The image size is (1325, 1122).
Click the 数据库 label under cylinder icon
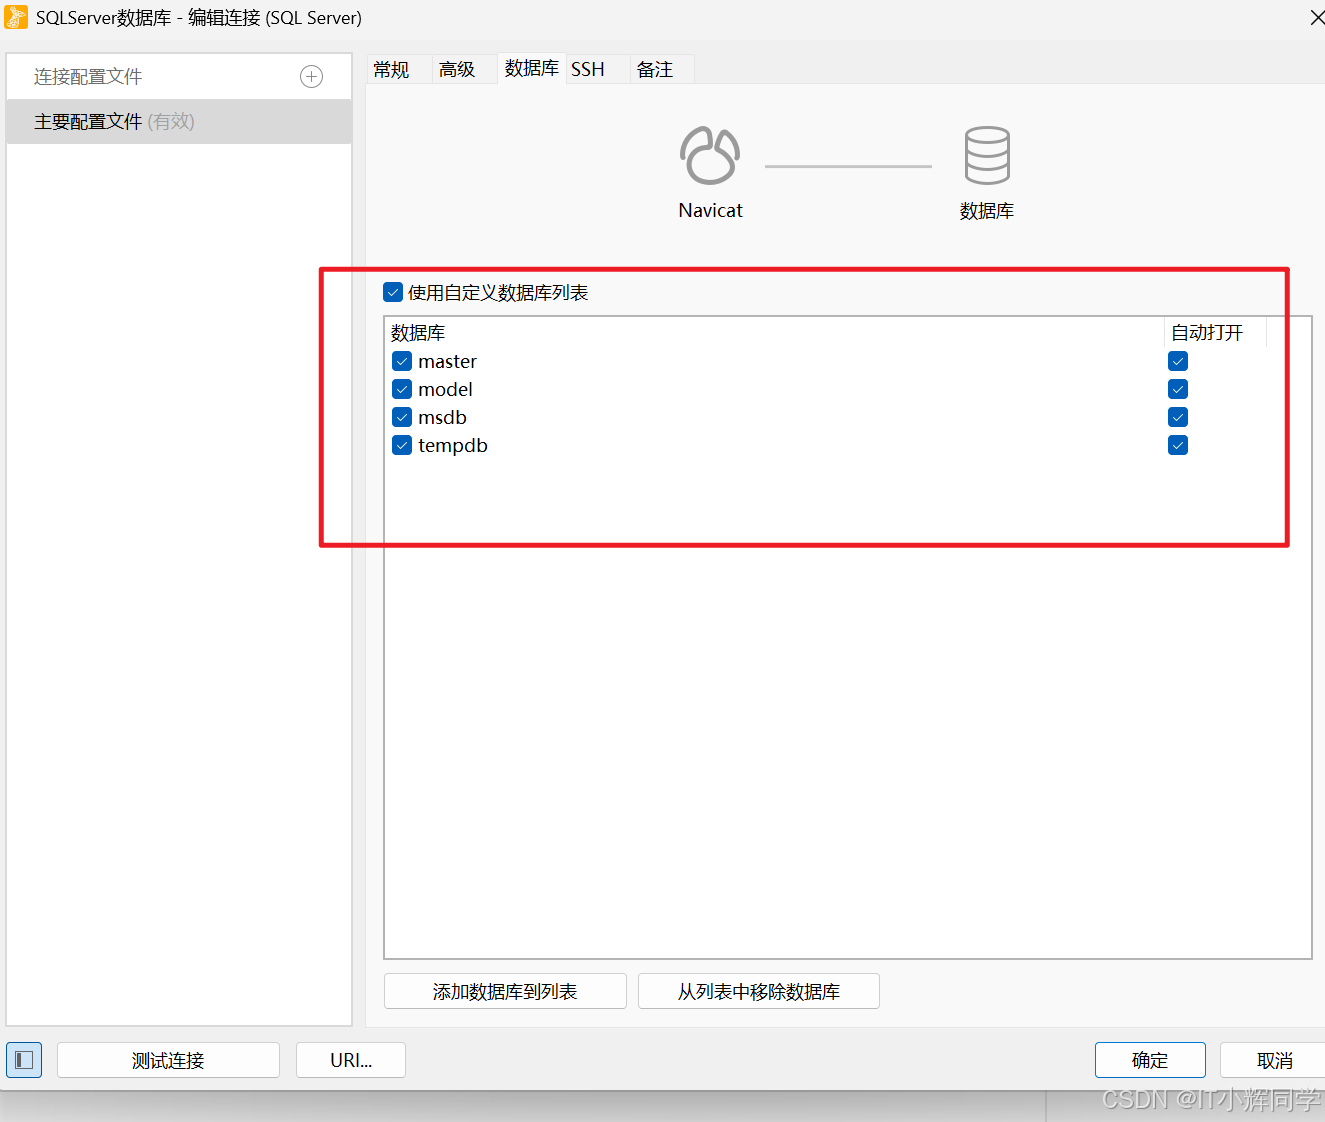[987, 211]
